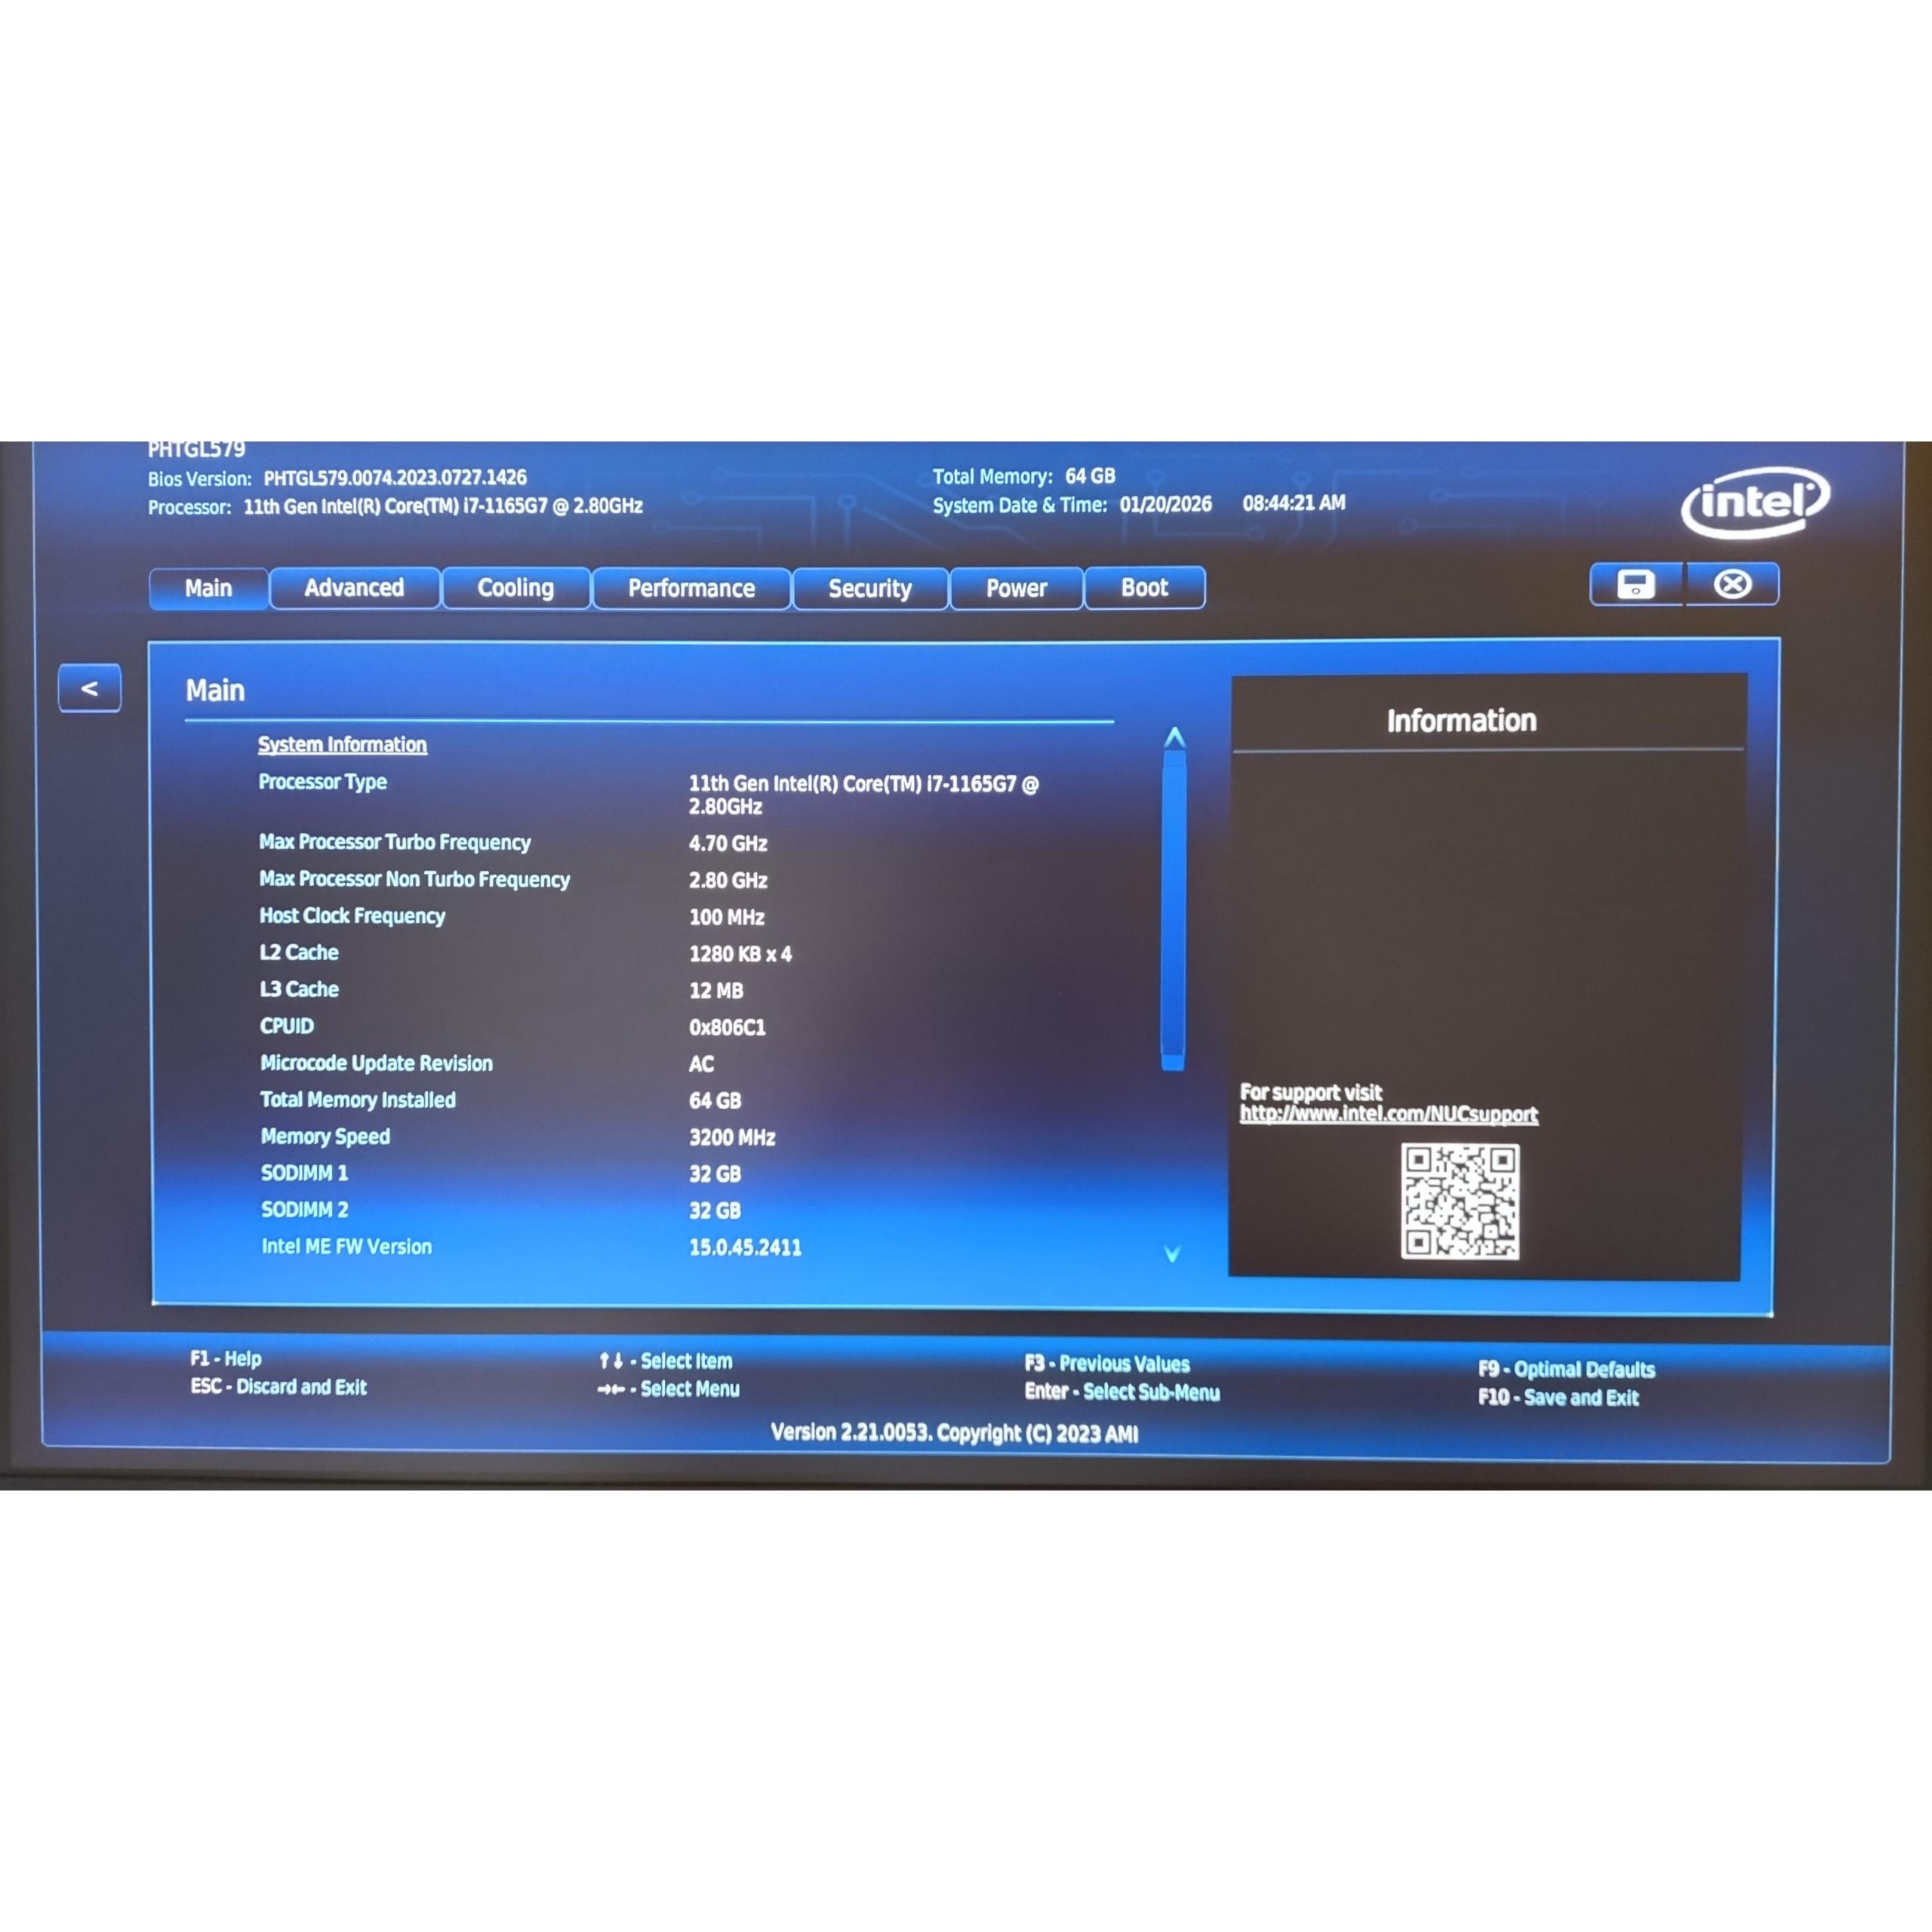Viewport: 1932px width, 1932px height.
Task: Open the Advanced tab
Action: 354,588
